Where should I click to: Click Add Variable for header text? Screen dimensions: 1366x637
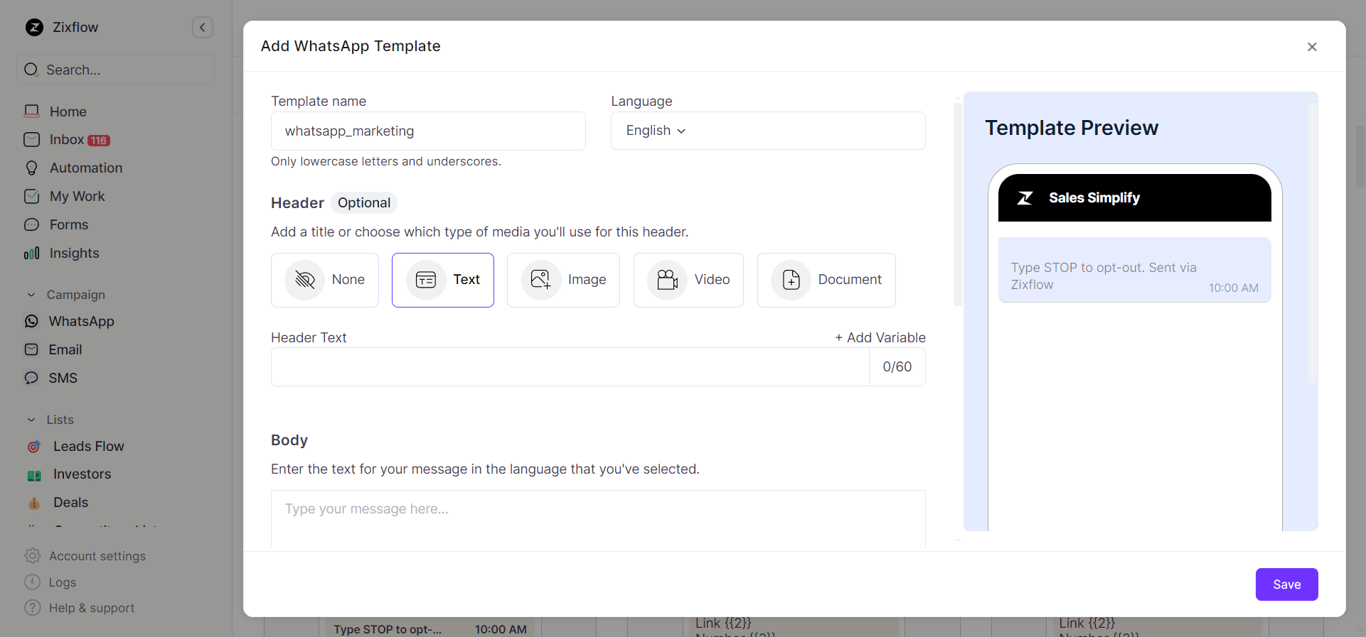(x=881, y=337)
